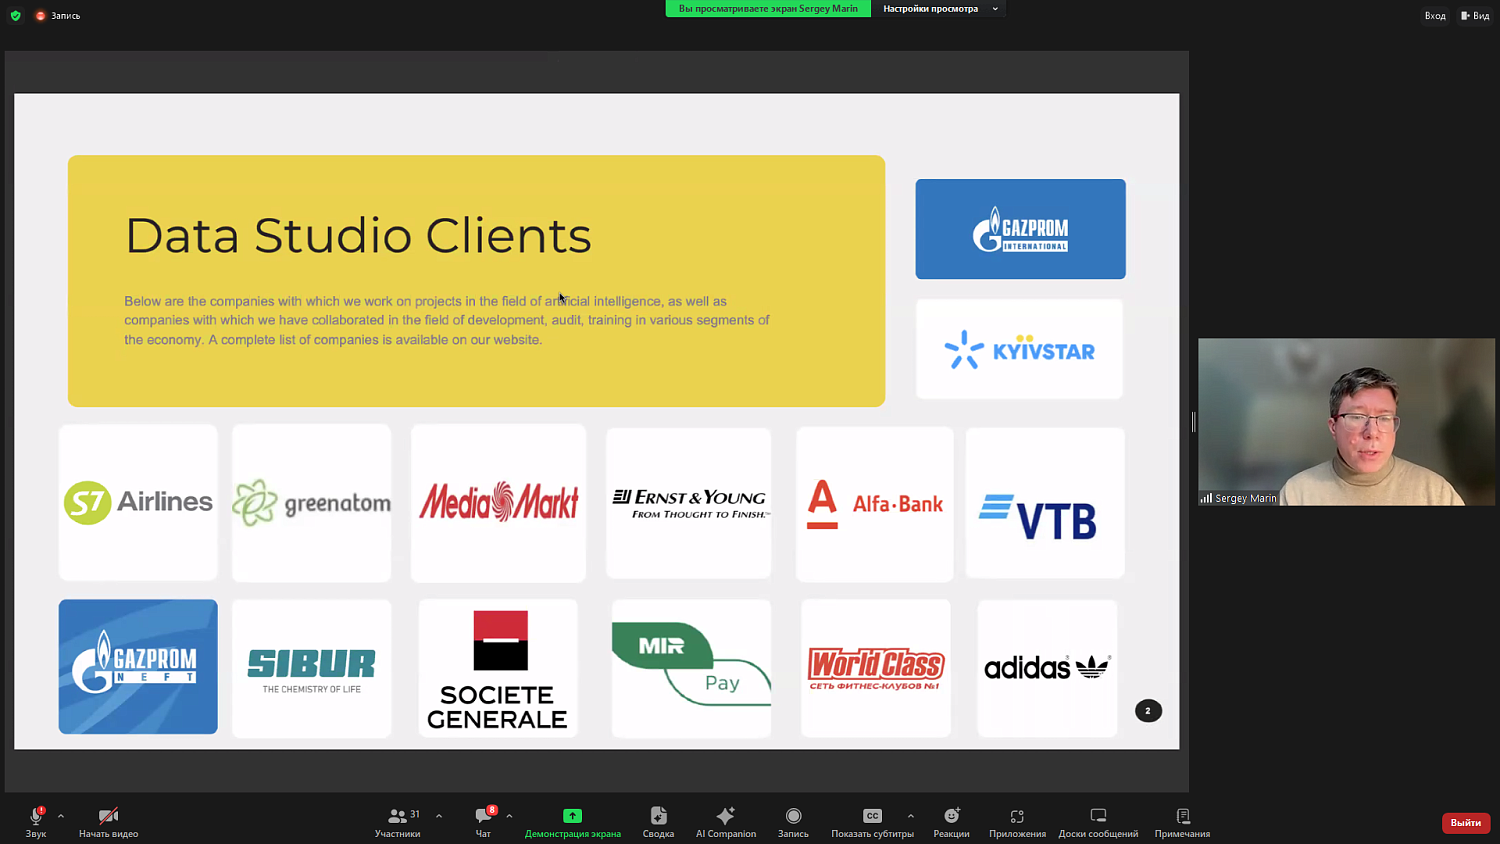Expand arrow beside Показать субтитры

click(911, 816)
